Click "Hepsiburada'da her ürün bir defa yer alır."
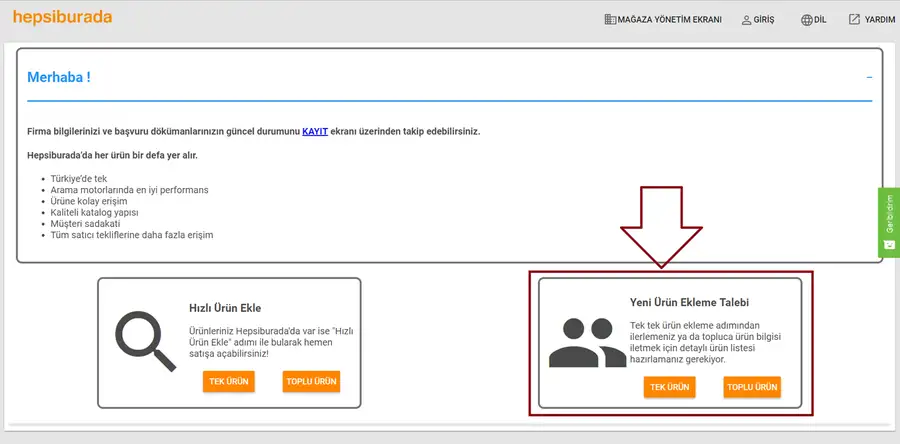 112,155
